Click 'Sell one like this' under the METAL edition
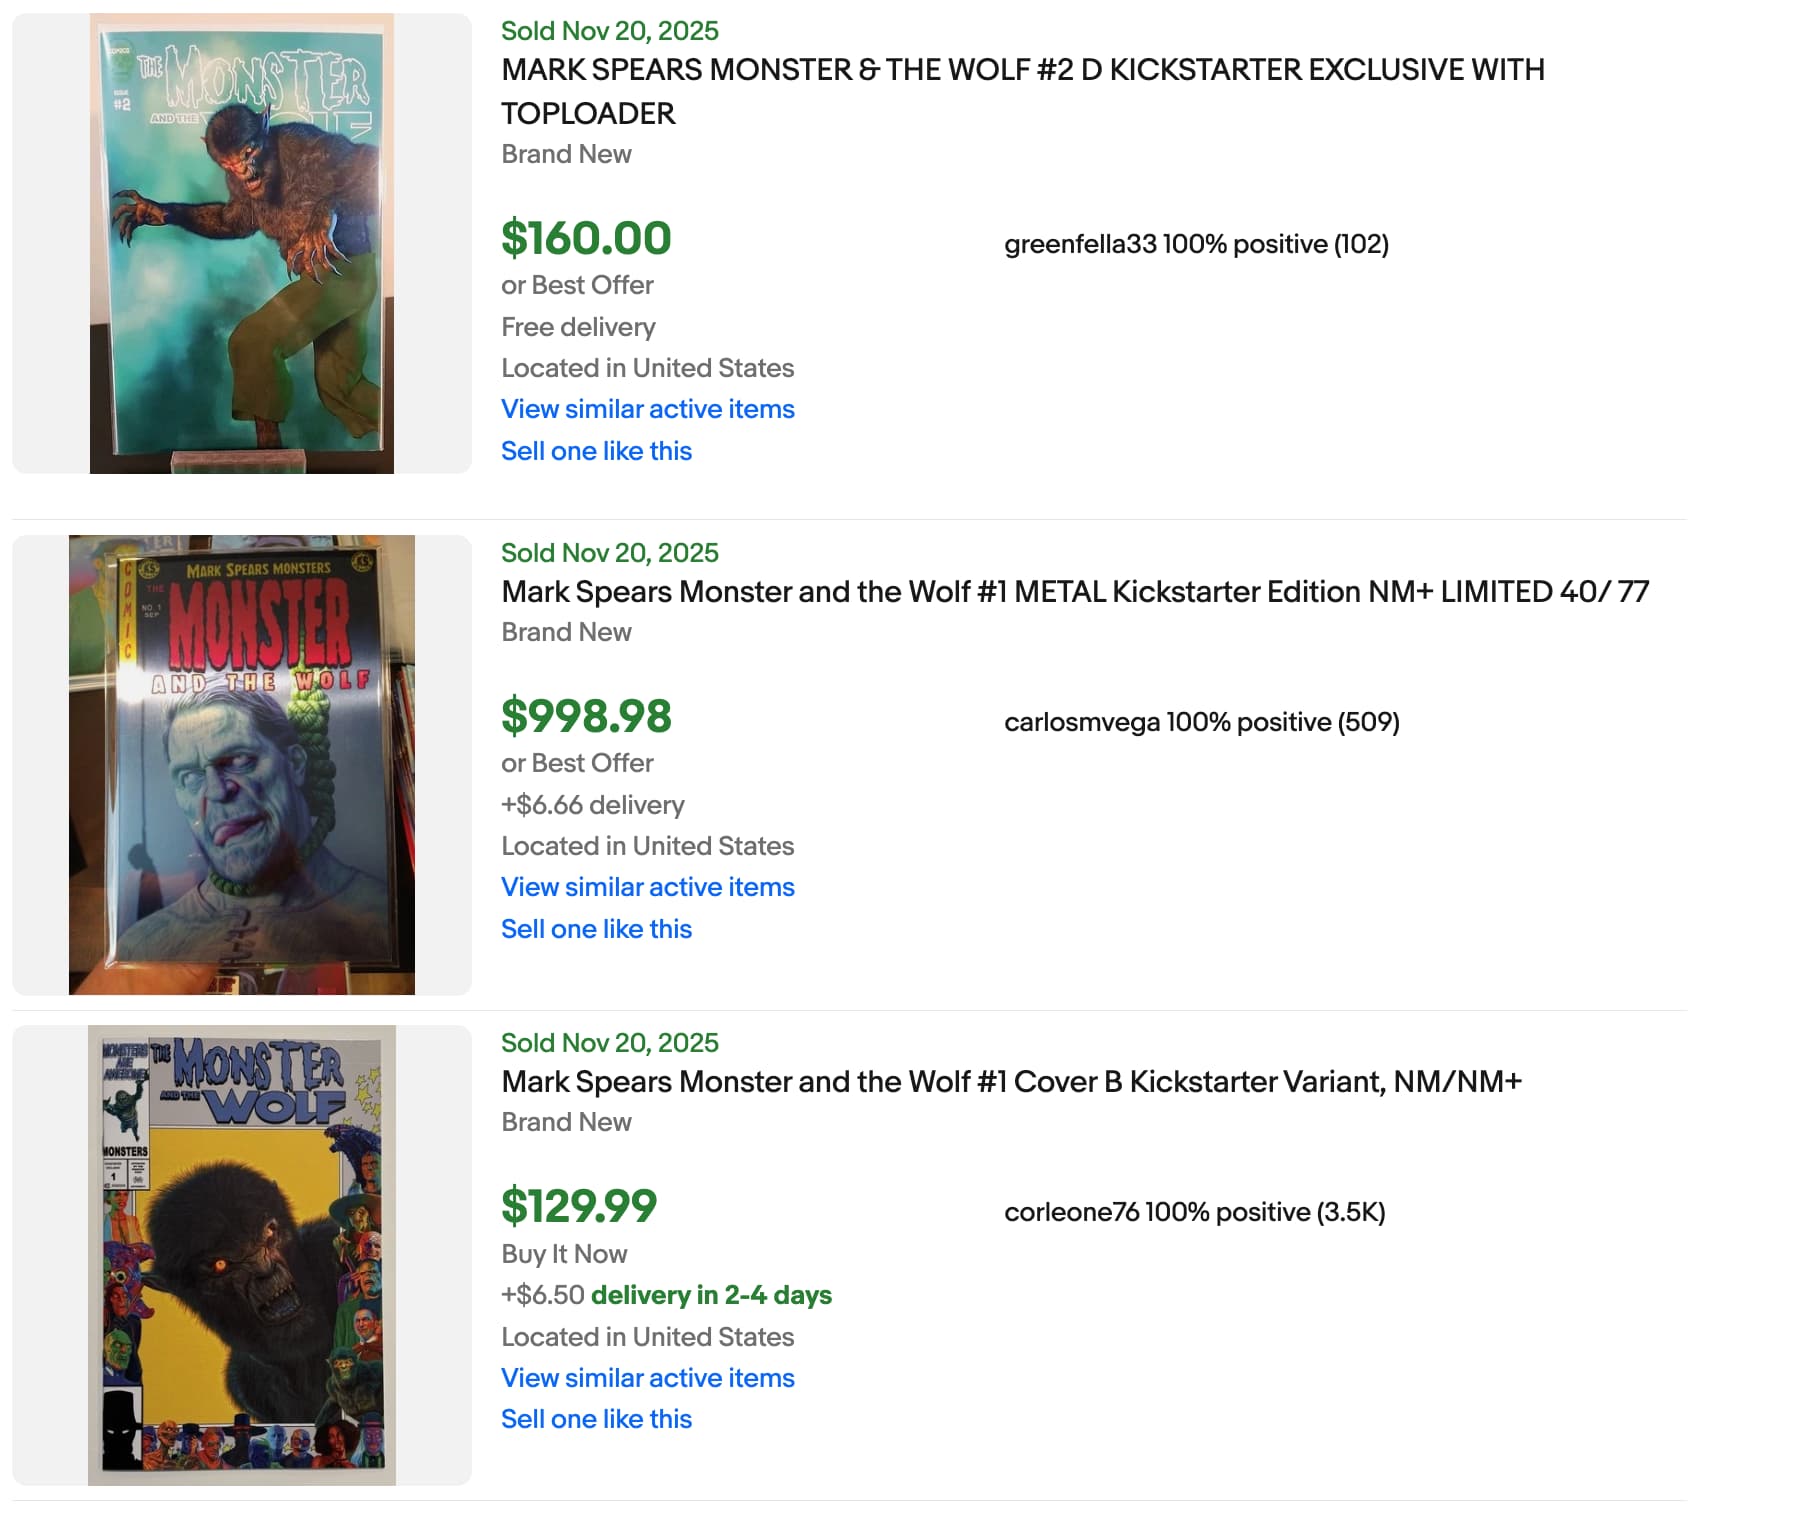1804x1514 pixels. (x=596, y=929)
